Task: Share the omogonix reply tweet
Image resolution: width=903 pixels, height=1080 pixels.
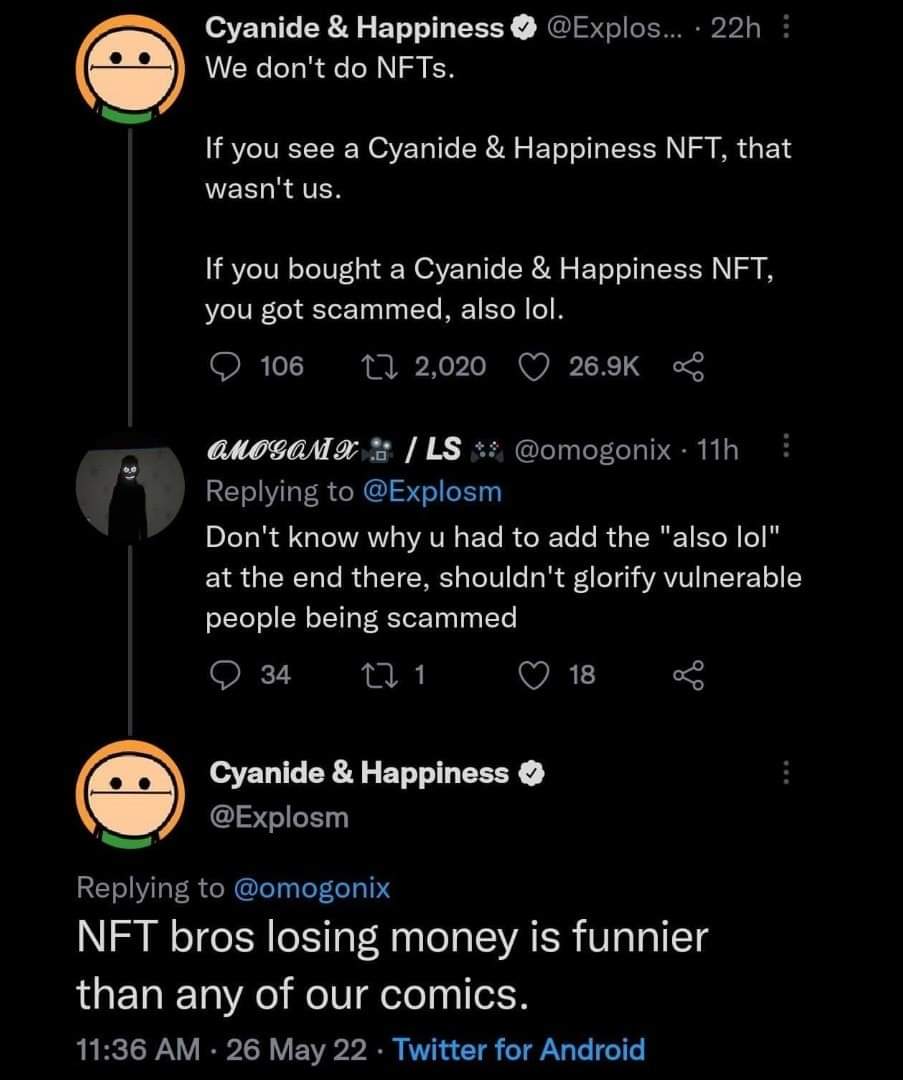Action: click(x=690, y=676)
